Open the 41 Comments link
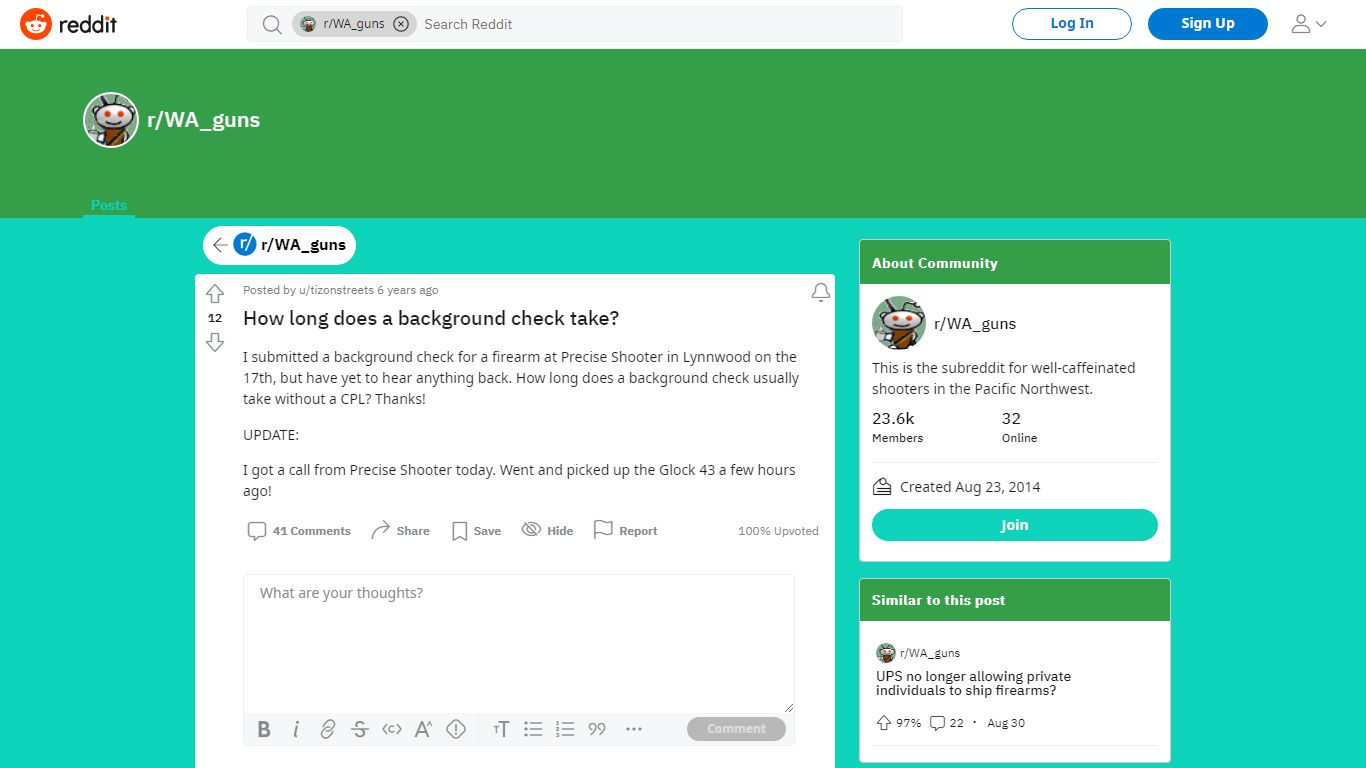The width and height of the screenshot is (1366, 768). pyautogui.click(x=299, y=531)
